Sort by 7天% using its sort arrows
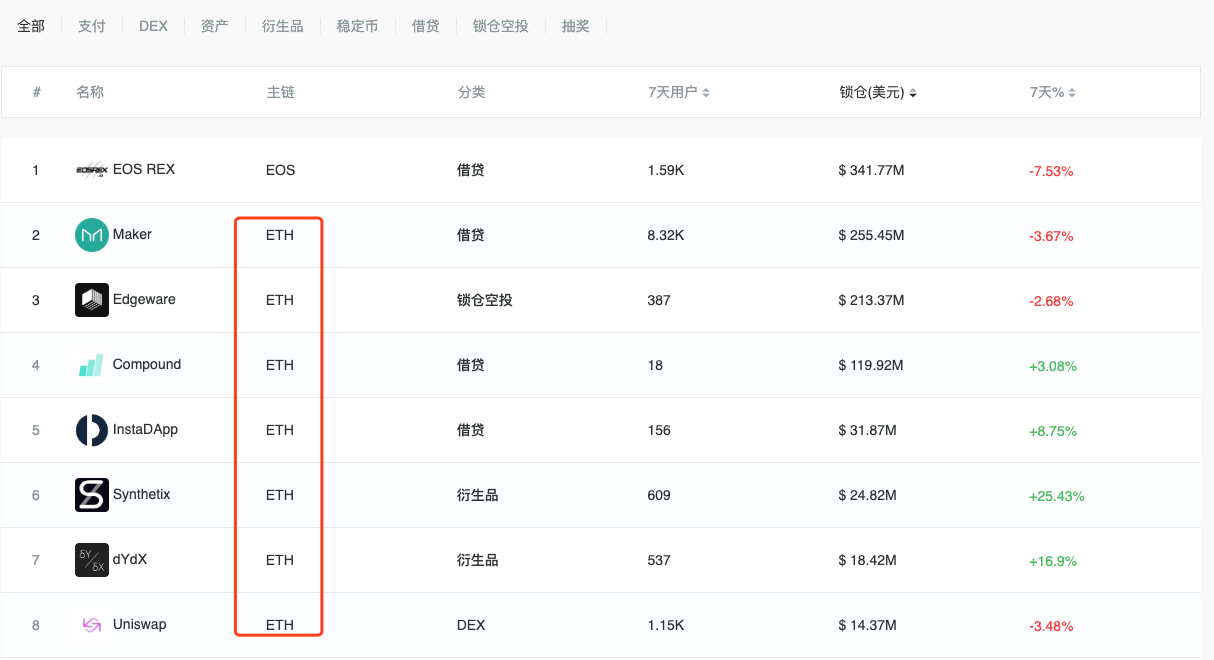This screenshot has width=1214, height=660. click(1072, 93)
